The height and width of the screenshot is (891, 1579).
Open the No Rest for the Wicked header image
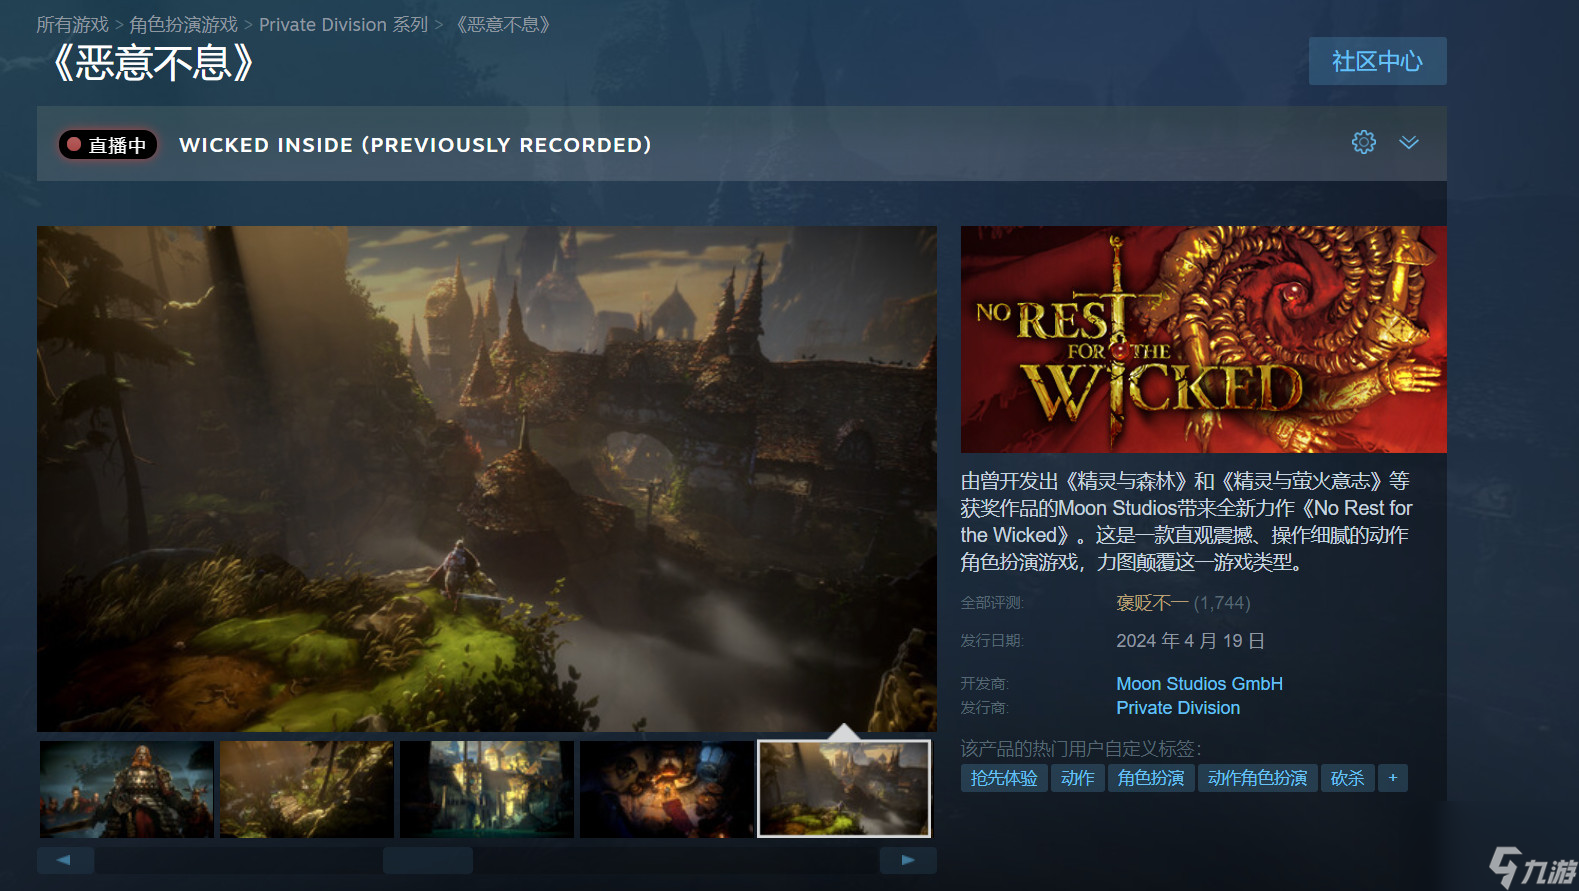point(1203,339)
